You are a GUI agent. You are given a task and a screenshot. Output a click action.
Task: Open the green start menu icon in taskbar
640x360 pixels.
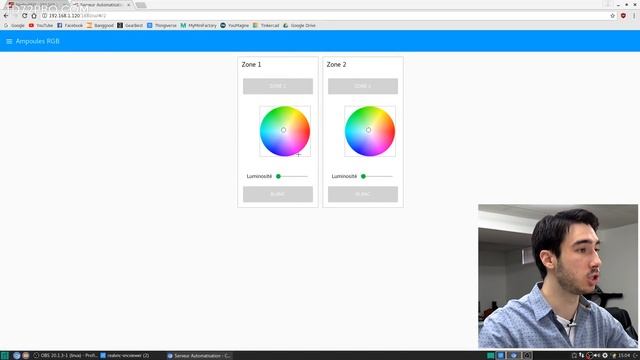pos(4,356)
